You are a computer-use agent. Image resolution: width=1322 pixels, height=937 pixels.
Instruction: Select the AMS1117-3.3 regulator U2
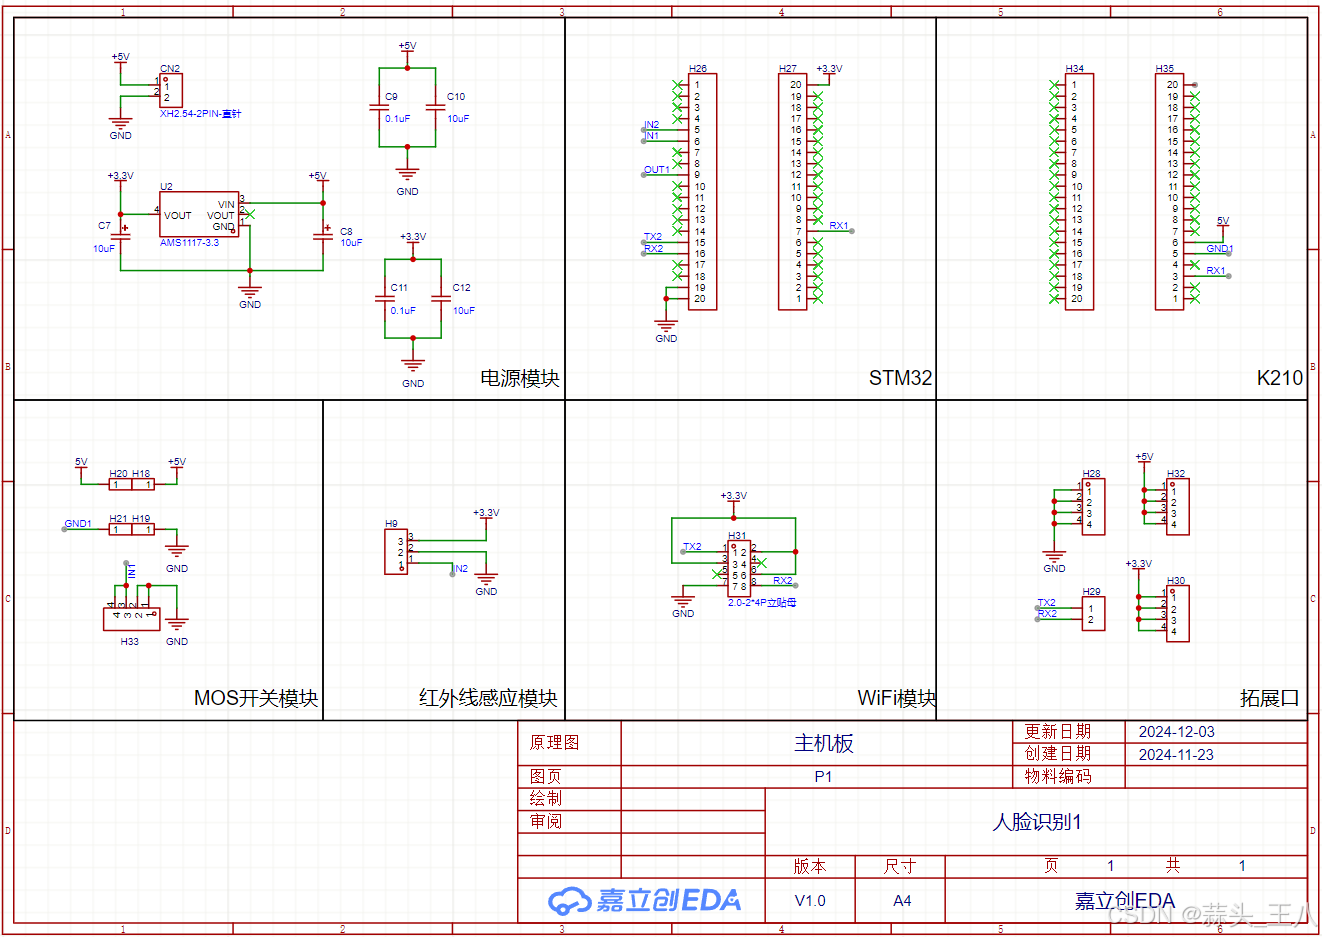point(199,214)
